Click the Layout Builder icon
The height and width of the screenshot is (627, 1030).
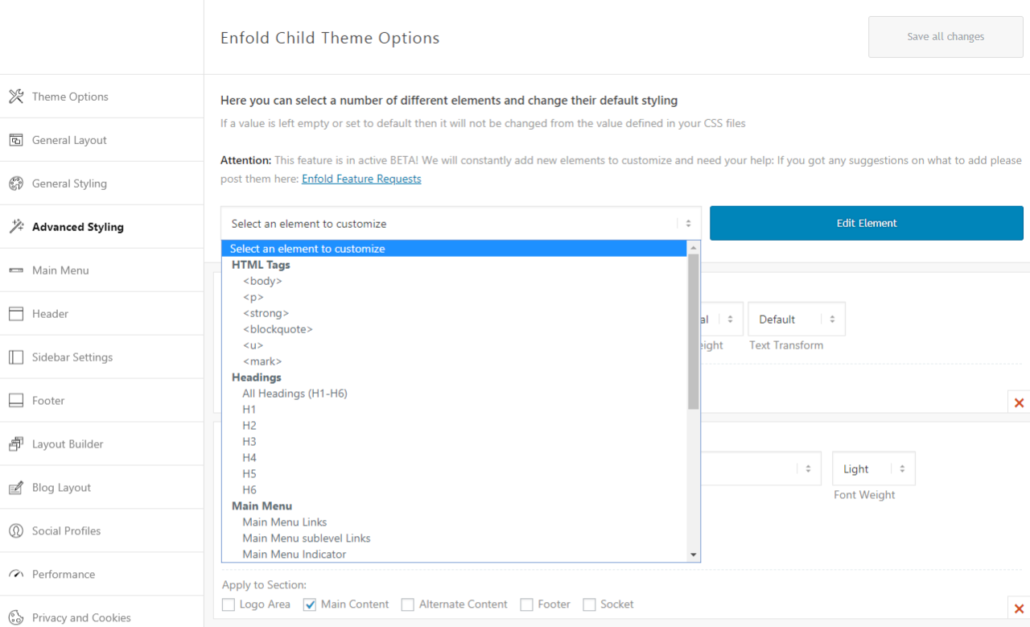click(x=16, y=444)
